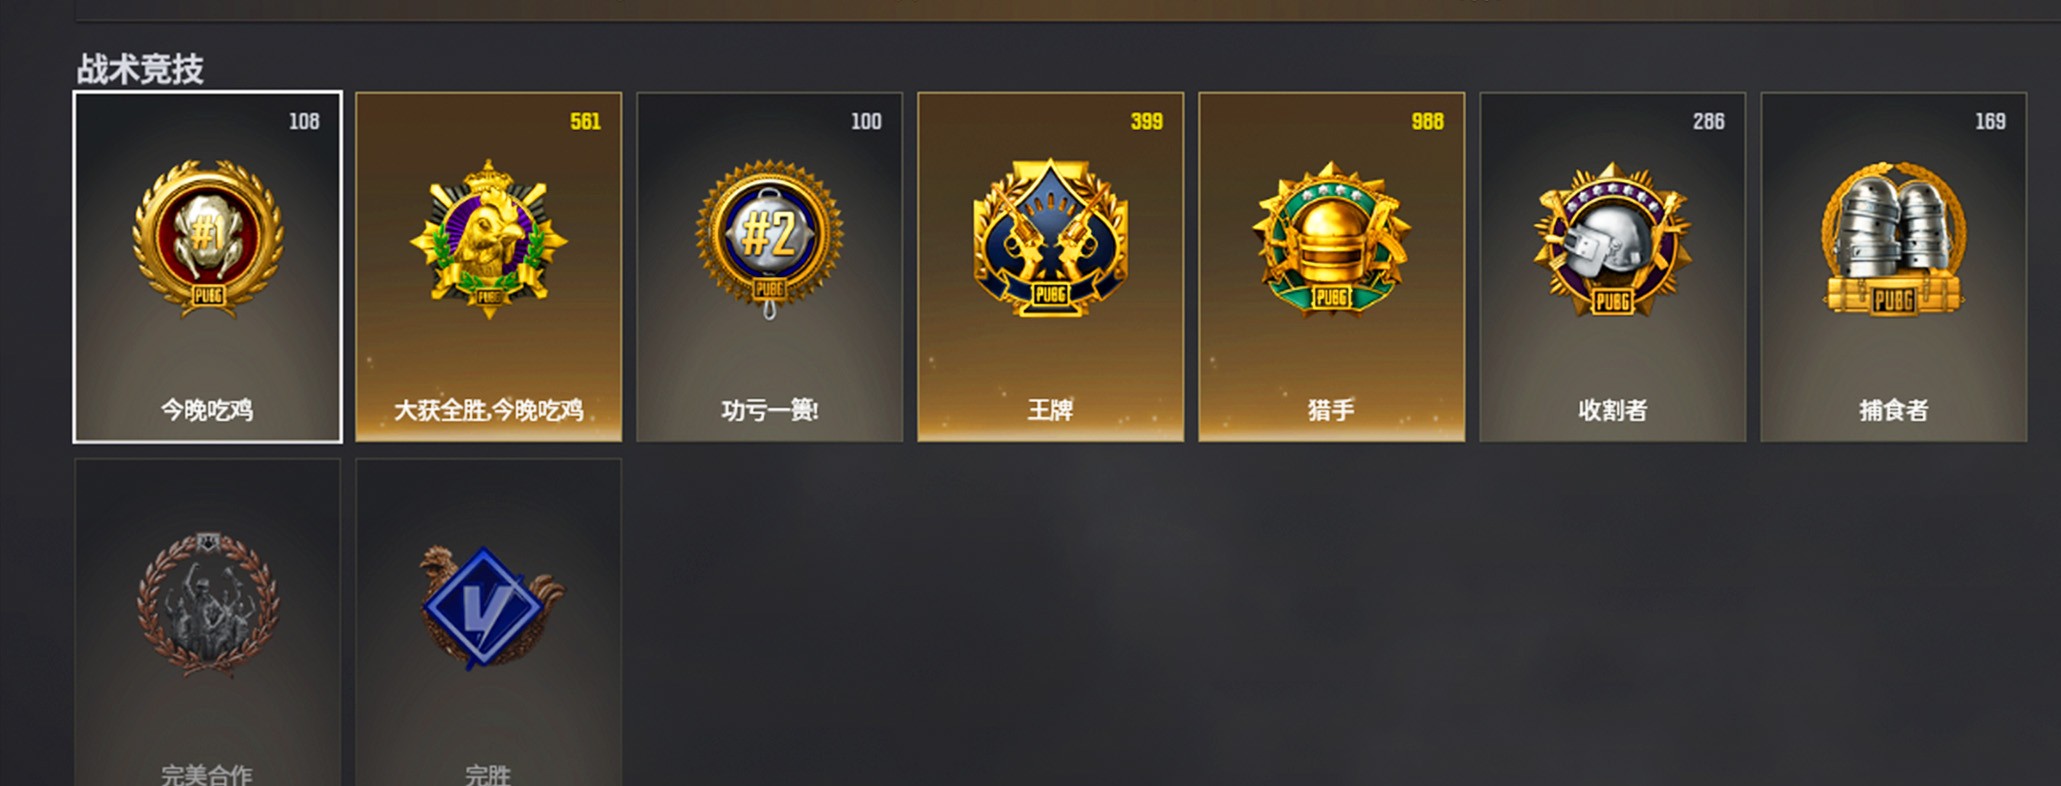
Task: Select the 猎手 label text
Action: tap(1331, 410)
